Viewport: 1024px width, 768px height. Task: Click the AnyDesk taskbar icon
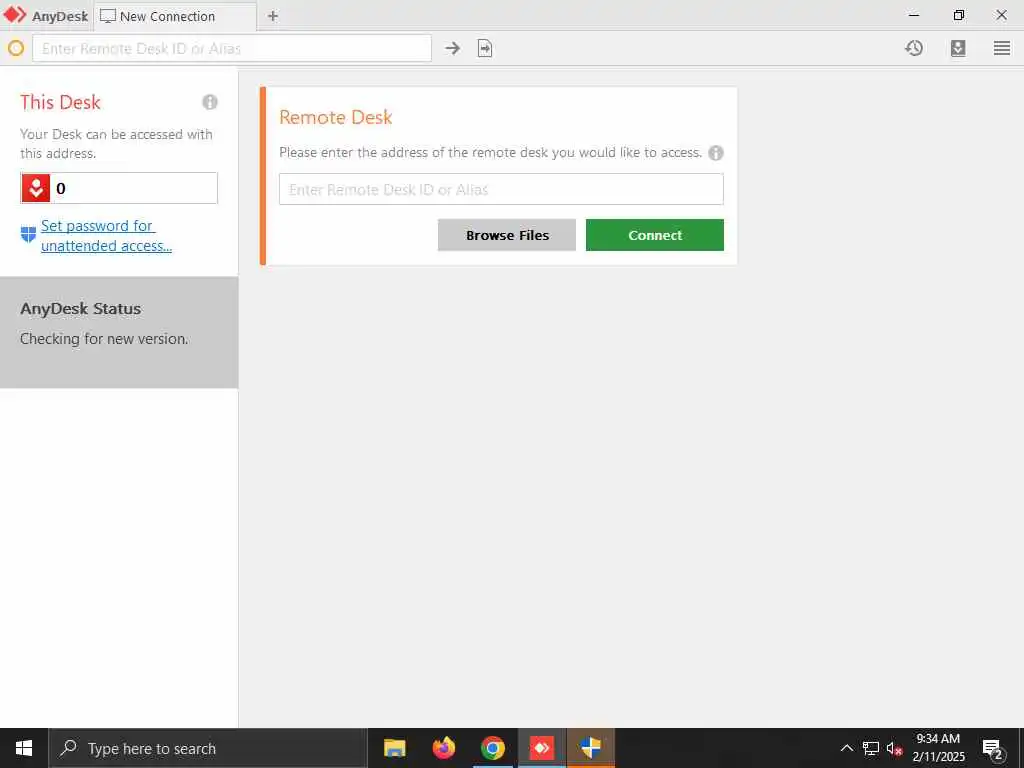pos(541,748)
